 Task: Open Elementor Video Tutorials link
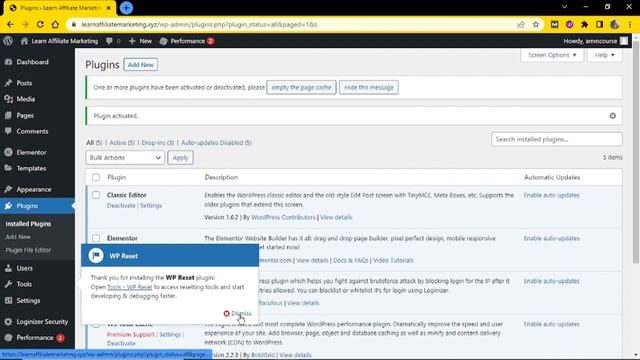pyautogui.click(x=393, y=260)
